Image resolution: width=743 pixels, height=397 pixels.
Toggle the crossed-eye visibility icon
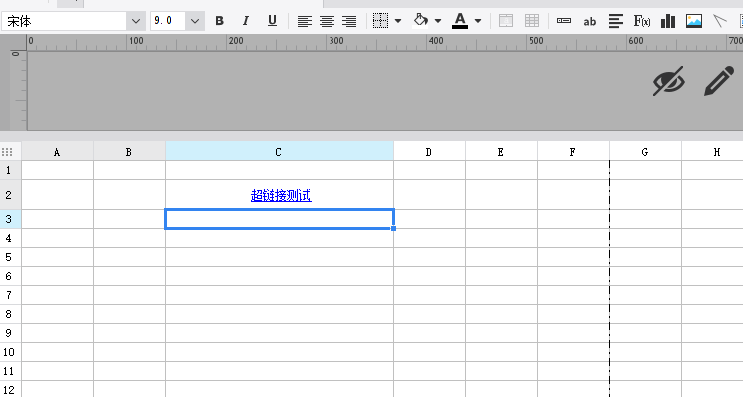669,81
